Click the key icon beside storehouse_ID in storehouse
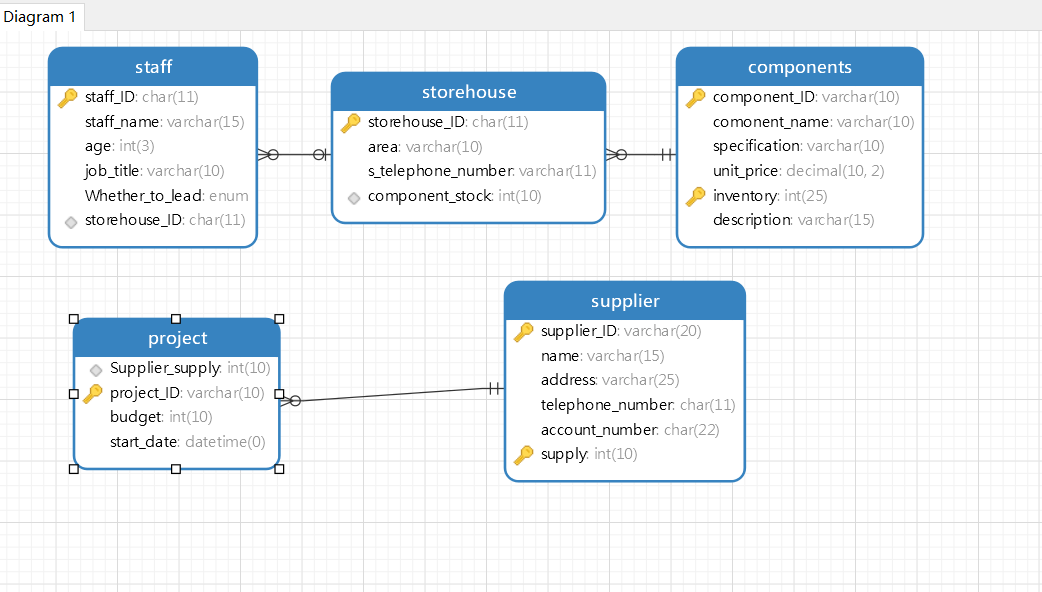1042x592 pixels. coord(350,123)
